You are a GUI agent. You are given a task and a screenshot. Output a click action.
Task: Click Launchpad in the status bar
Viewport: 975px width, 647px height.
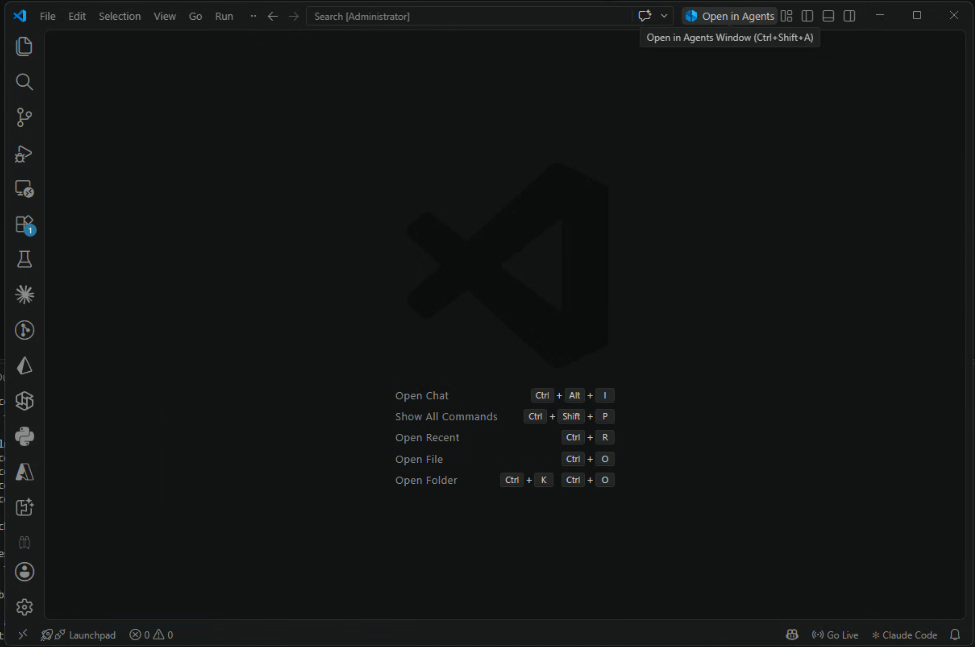92,635
